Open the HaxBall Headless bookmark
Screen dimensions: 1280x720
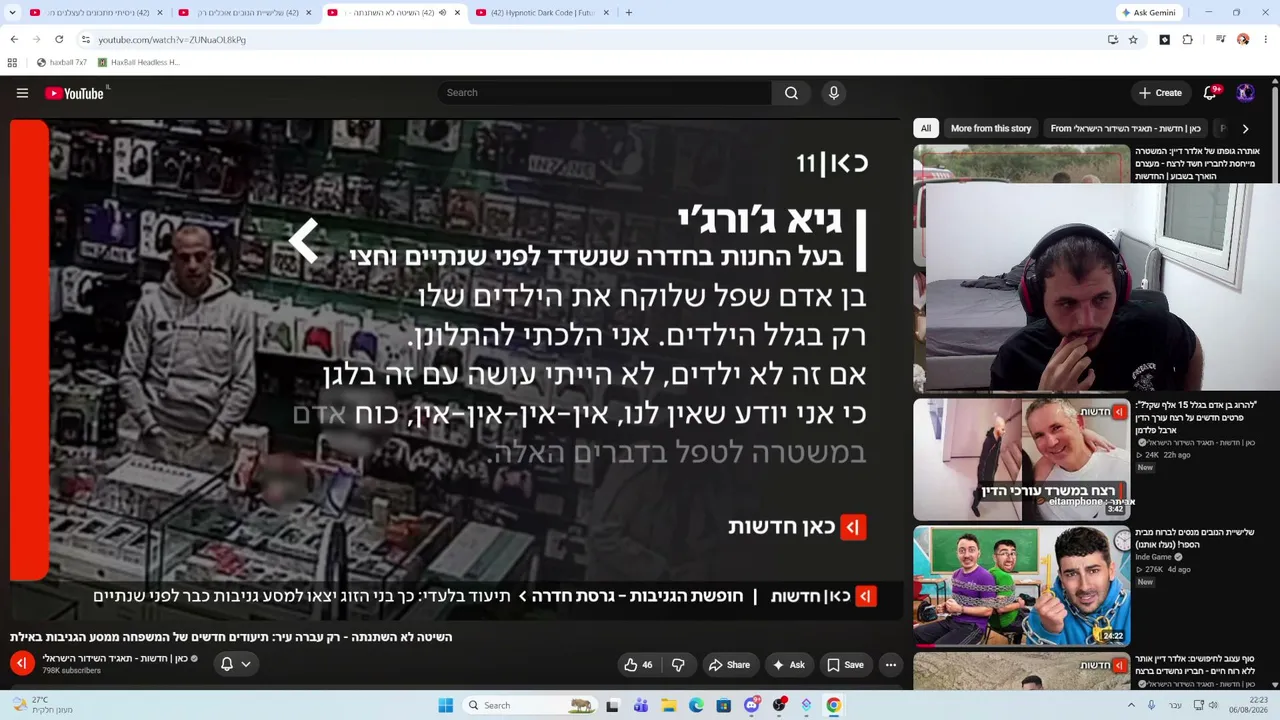[139, 62]
